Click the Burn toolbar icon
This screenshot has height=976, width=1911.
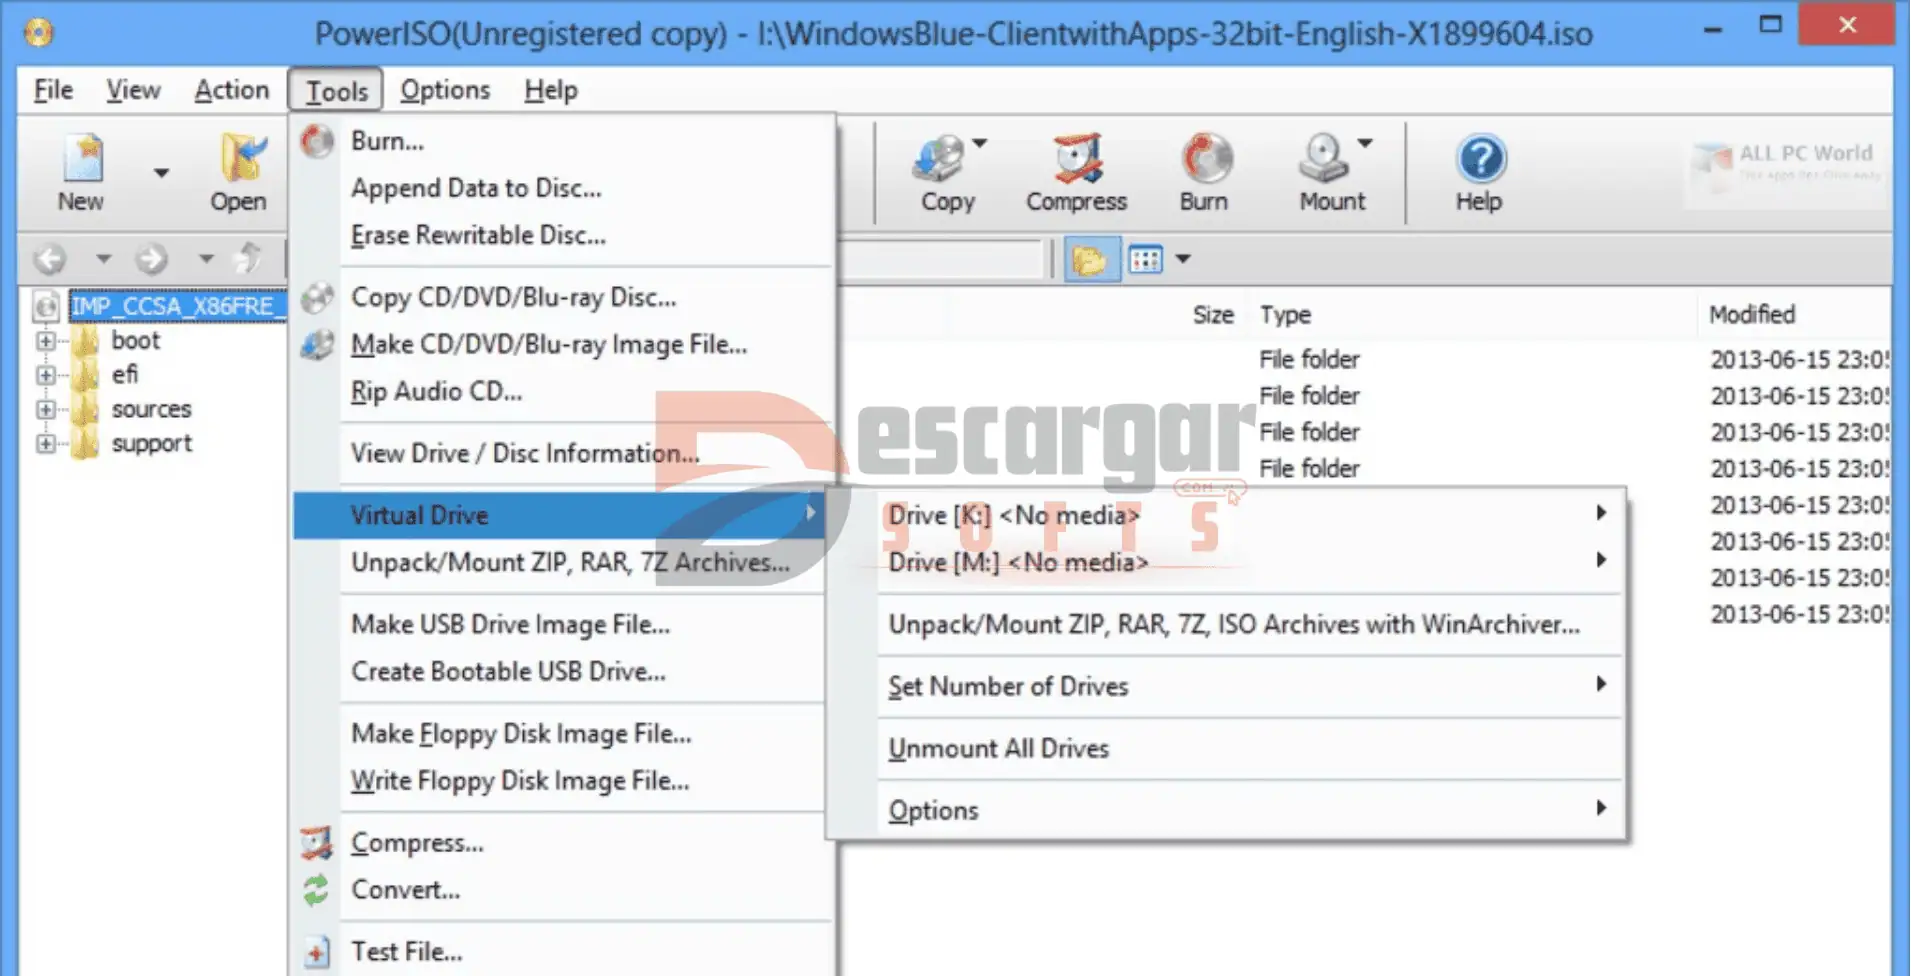tap(1205, 160)
